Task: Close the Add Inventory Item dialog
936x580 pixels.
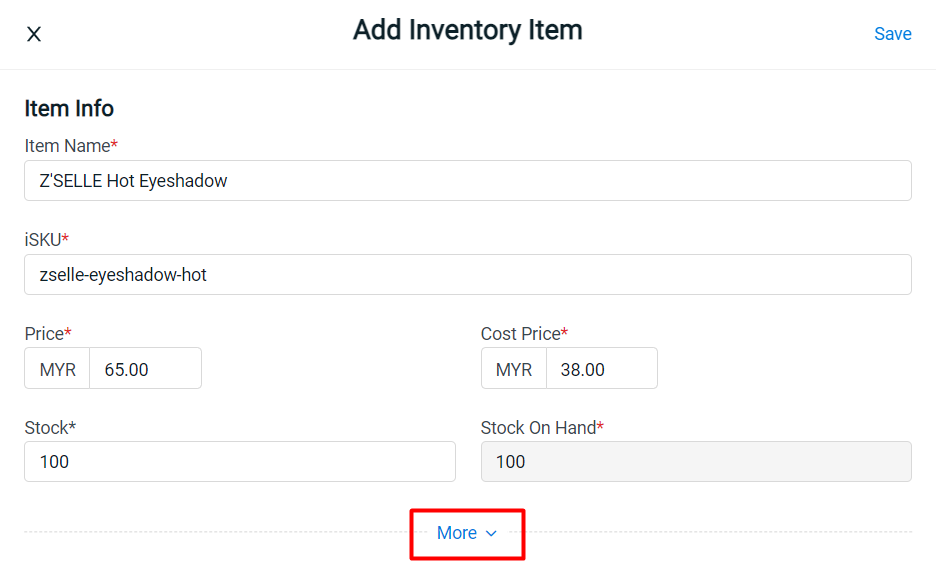Action: pos(33,33)
